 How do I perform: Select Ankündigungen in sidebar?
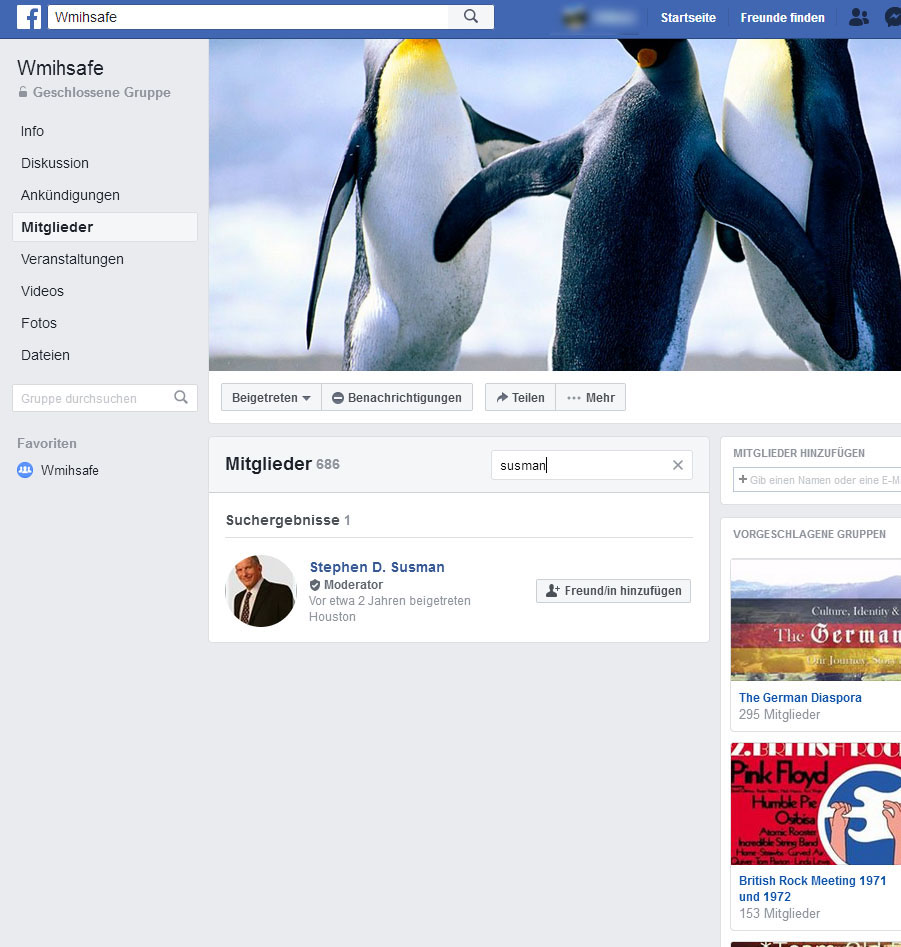click(70, 195)
